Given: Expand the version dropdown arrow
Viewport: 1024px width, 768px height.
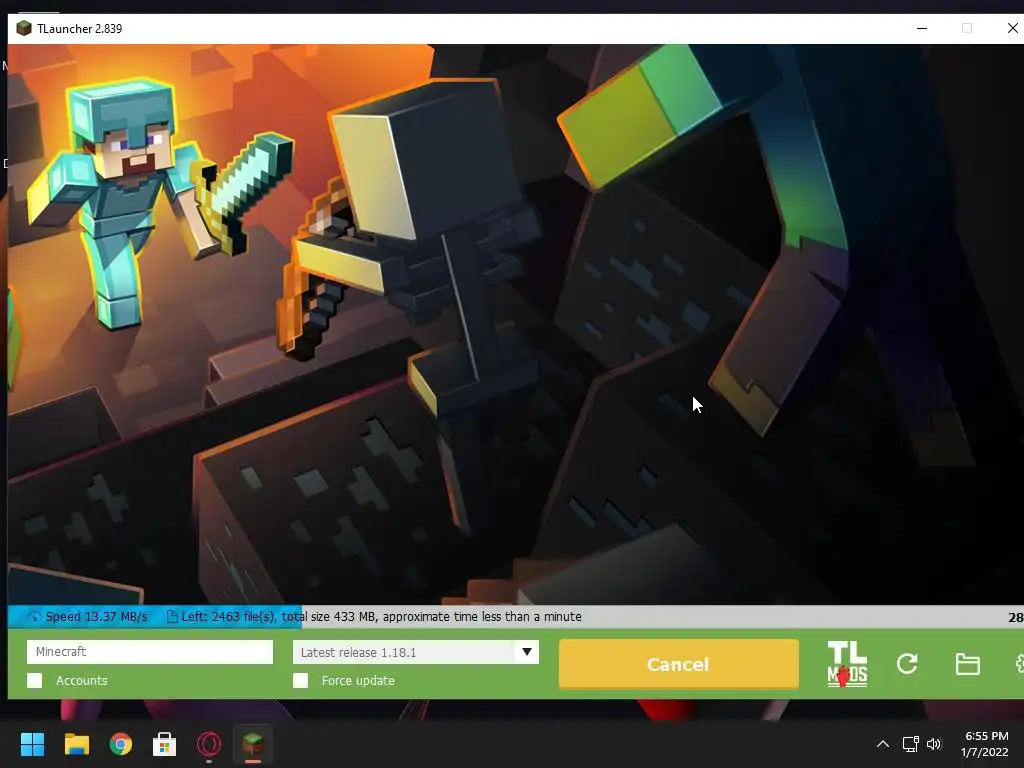Looking at the screenshot, I should (526, 652).
